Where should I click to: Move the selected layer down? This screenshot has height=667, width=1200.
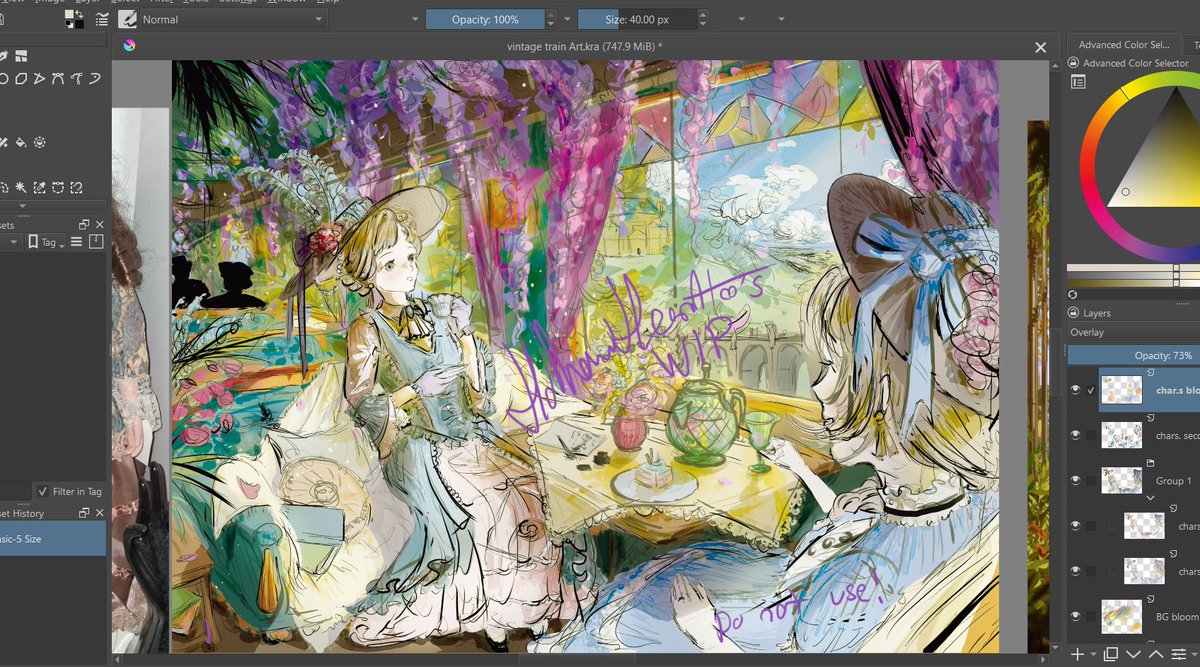(1133, 654)
